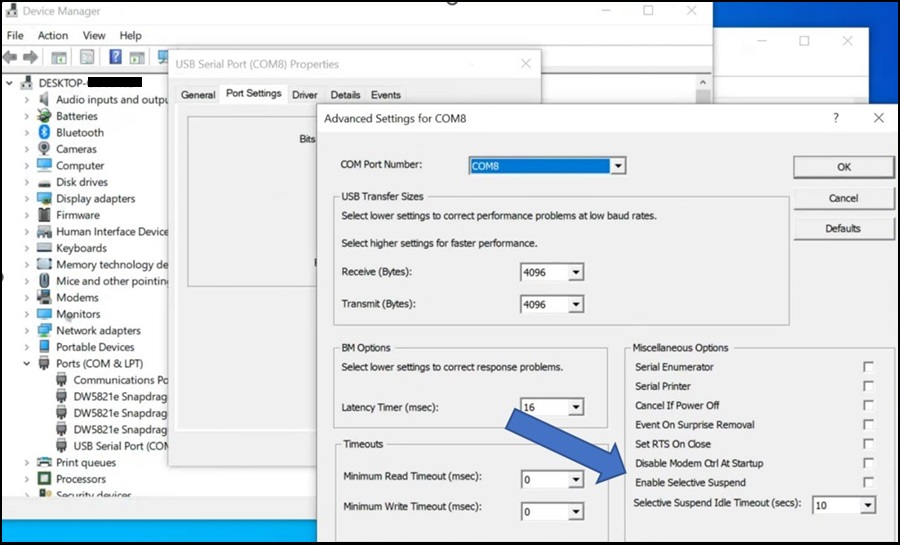Click the Print queues icon

click(x=44, y=463)
